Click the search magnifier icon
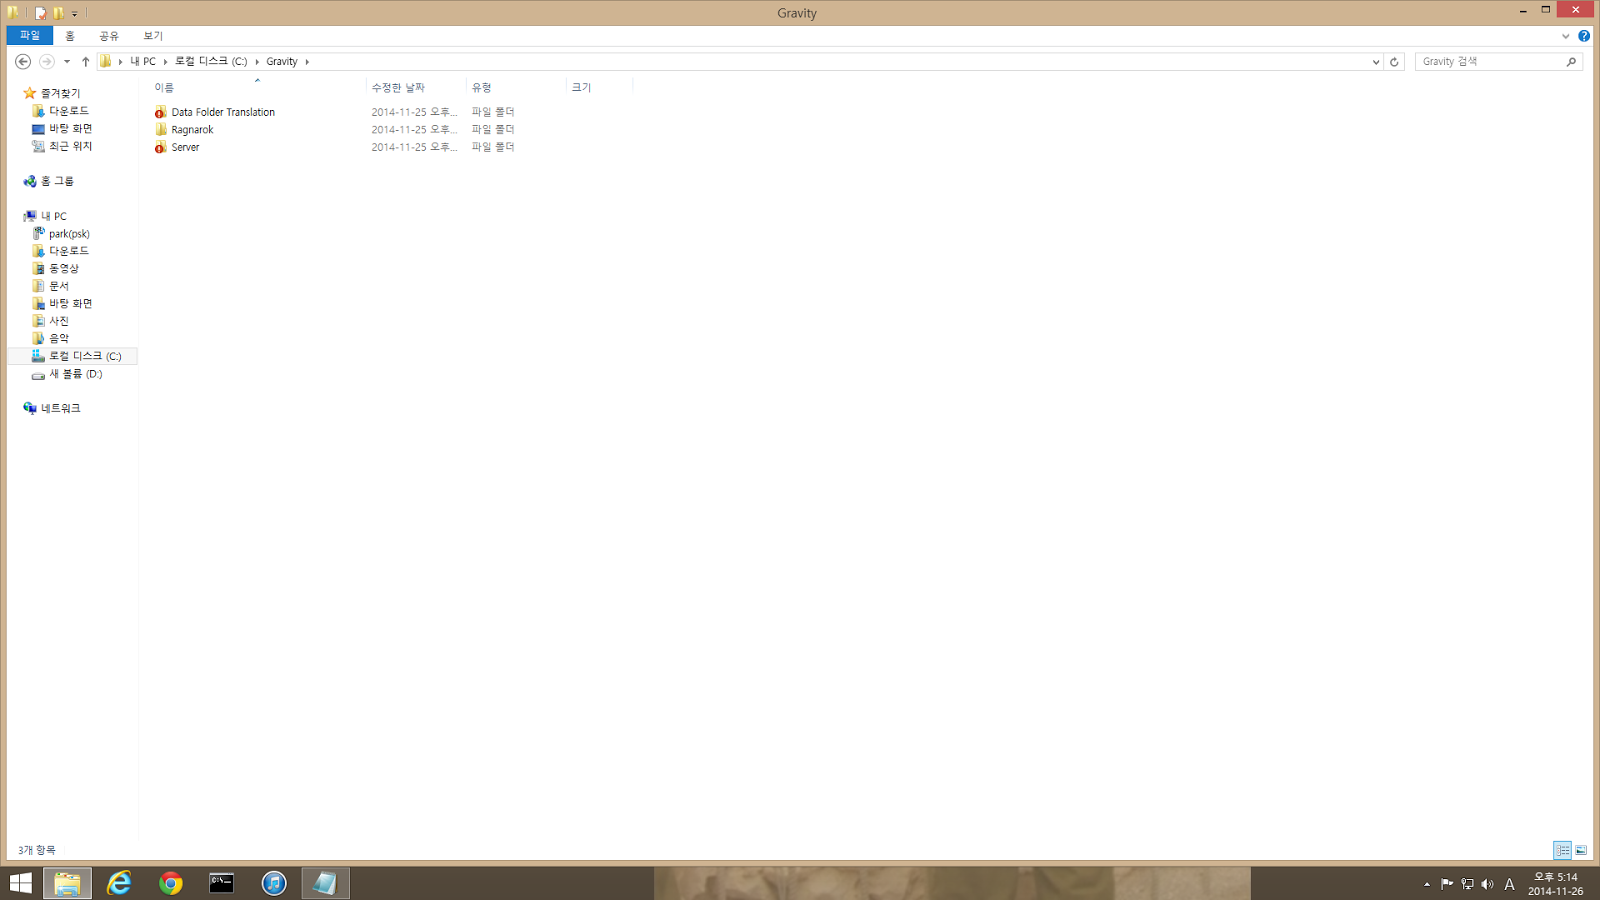Image resolution: width=1600 pixels, height=900 pixels. tap(1571, 62)
